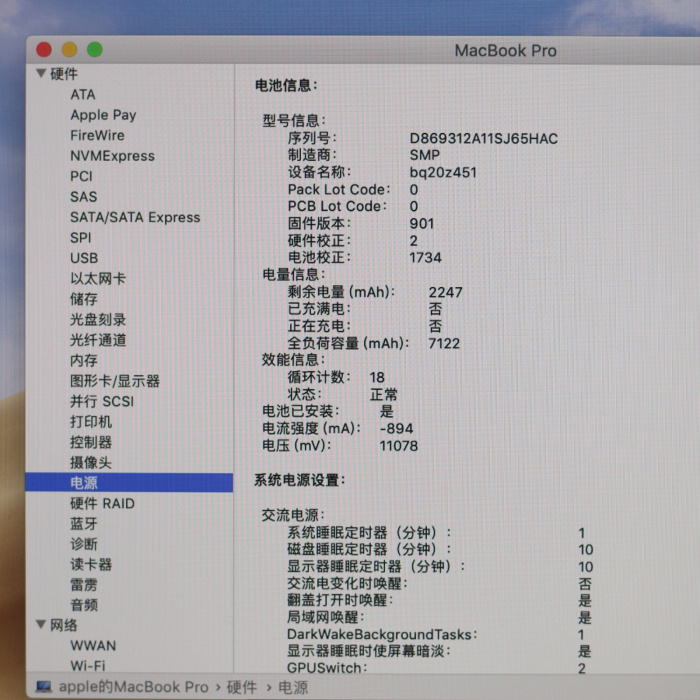
Task: Click the GPUSwitch label
Action: pyautogui.click(x=327, y=668)
